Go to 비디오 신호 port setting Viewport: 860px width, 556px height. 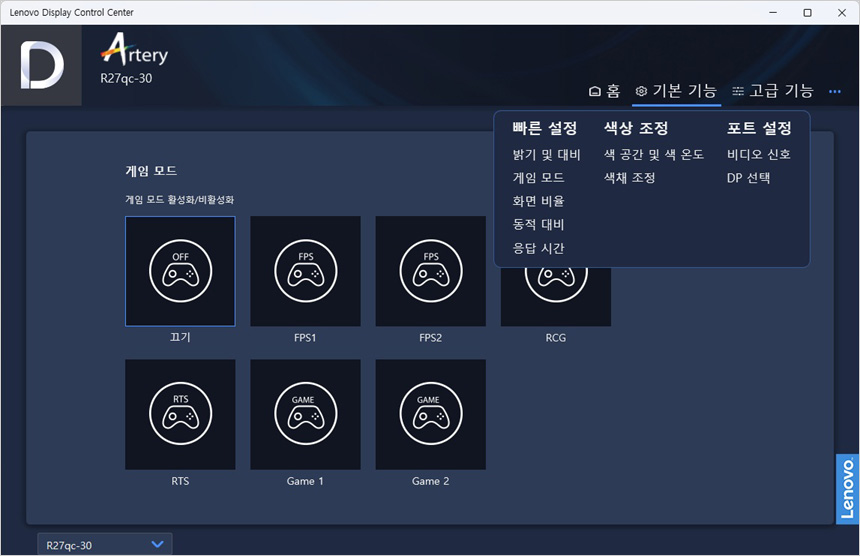point(758,155)
